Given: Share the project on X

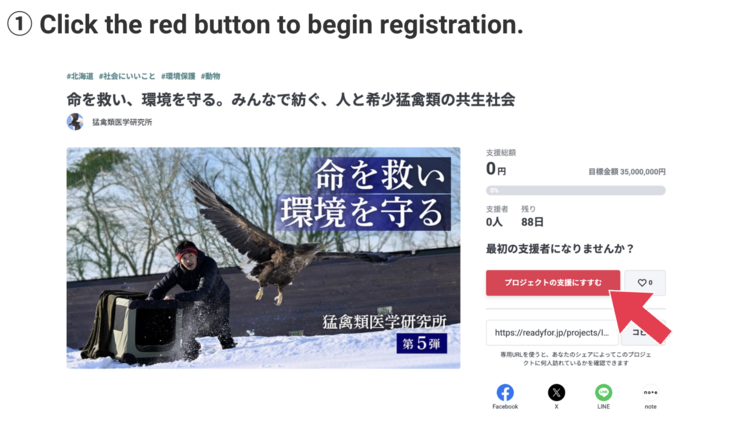Looking at the screenshot, I should (x=556, y=393).
